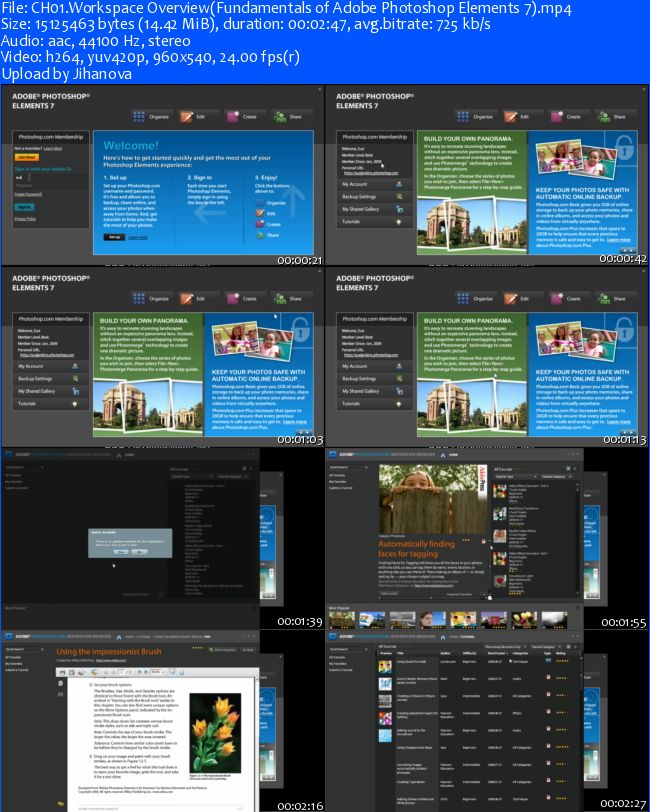
Task: Click the Adobe ID username field in the 00:00:21 frame
Action: tap(50, 177)
